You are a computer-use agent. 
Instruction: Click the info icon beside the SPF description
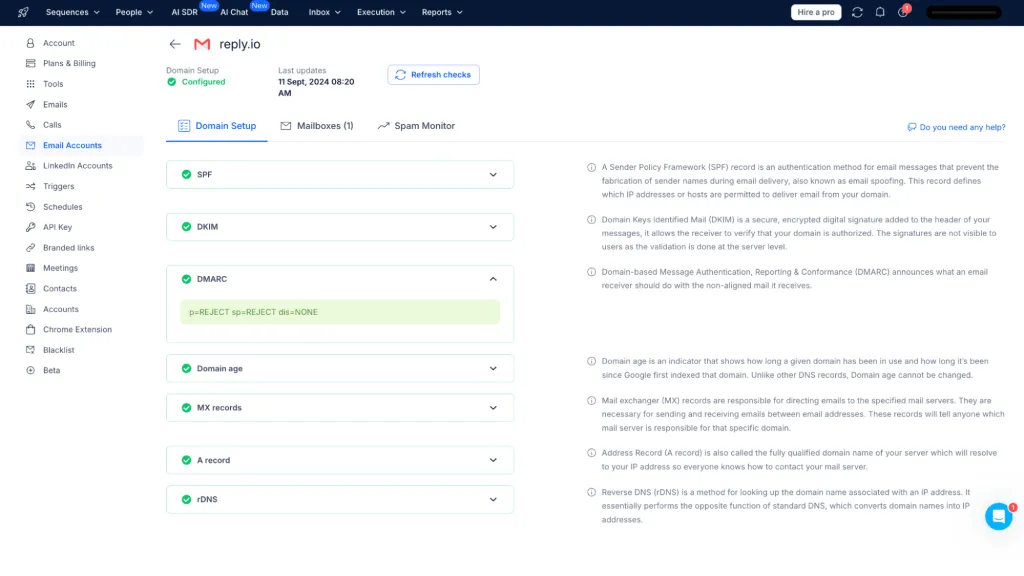coord(591,167)
